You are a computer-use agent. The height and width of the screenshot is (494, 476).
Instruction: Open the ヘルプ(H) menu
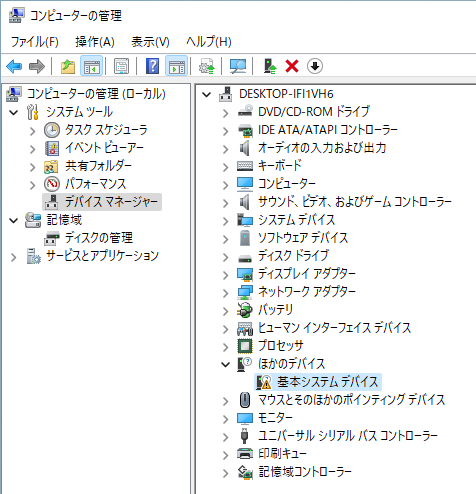point(209,42)
